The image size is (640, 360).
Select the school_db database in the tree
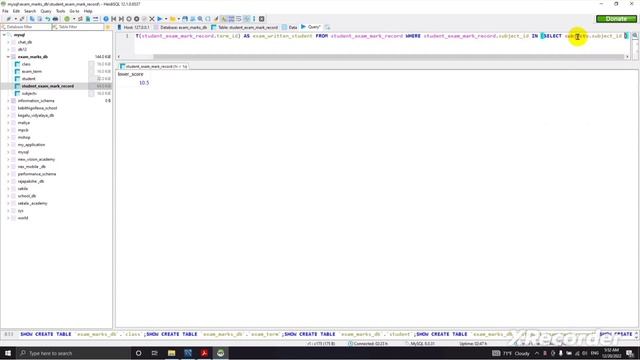click(27, 196)
